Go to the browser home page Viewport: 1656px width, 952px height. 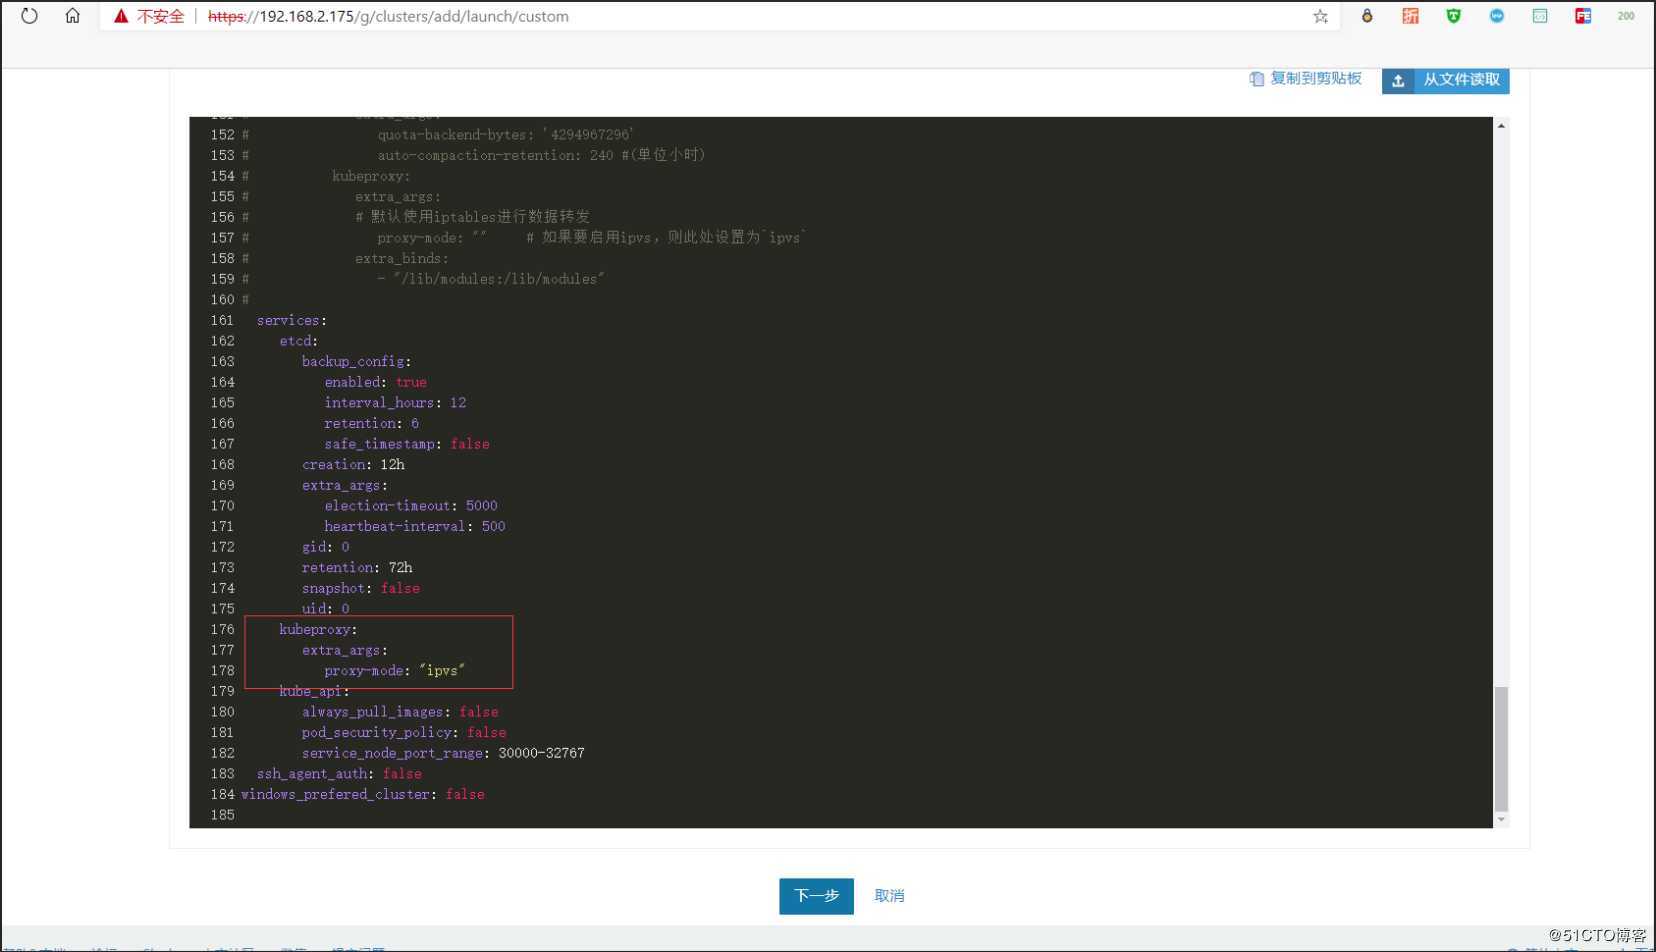point(72,16)
